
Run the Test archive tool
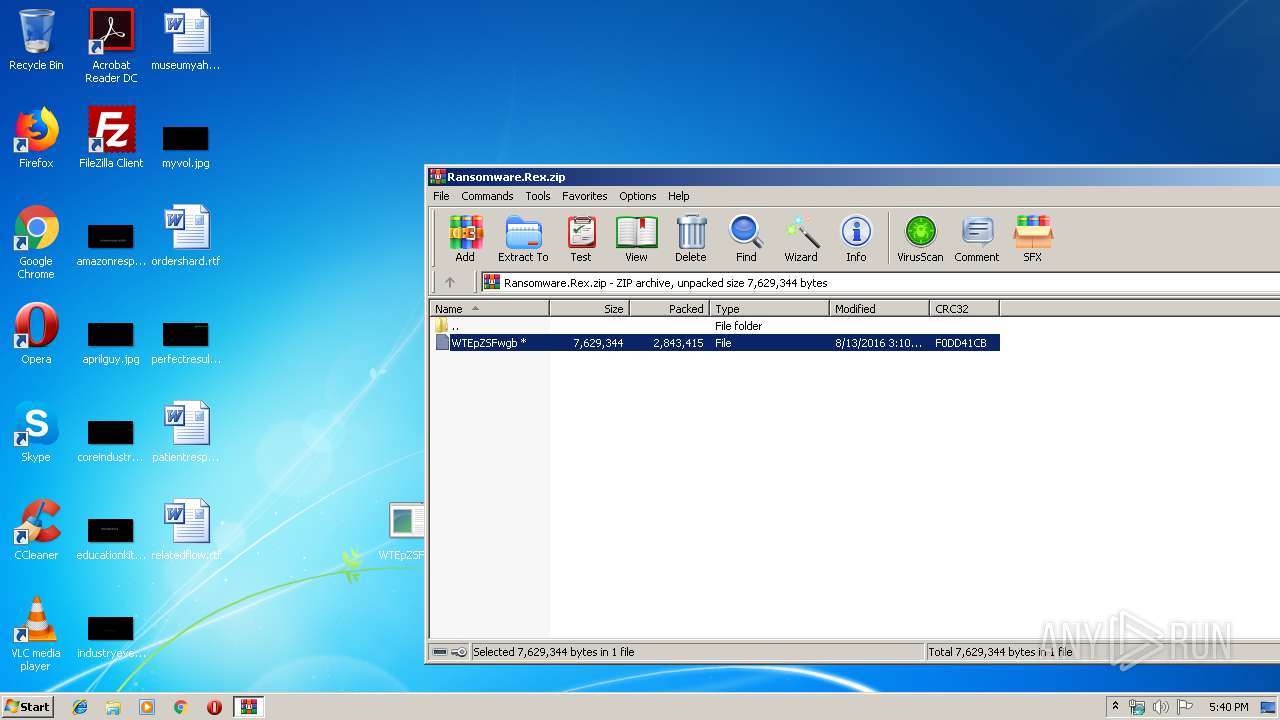581,239
